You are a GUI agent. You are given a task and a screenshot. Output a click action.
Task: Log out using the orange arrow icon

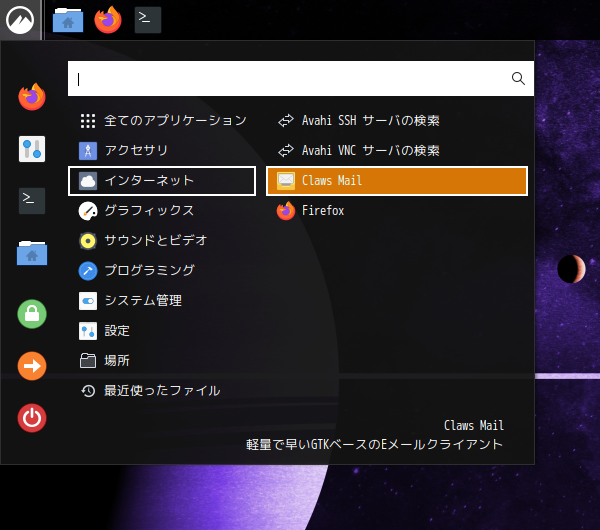32,366
